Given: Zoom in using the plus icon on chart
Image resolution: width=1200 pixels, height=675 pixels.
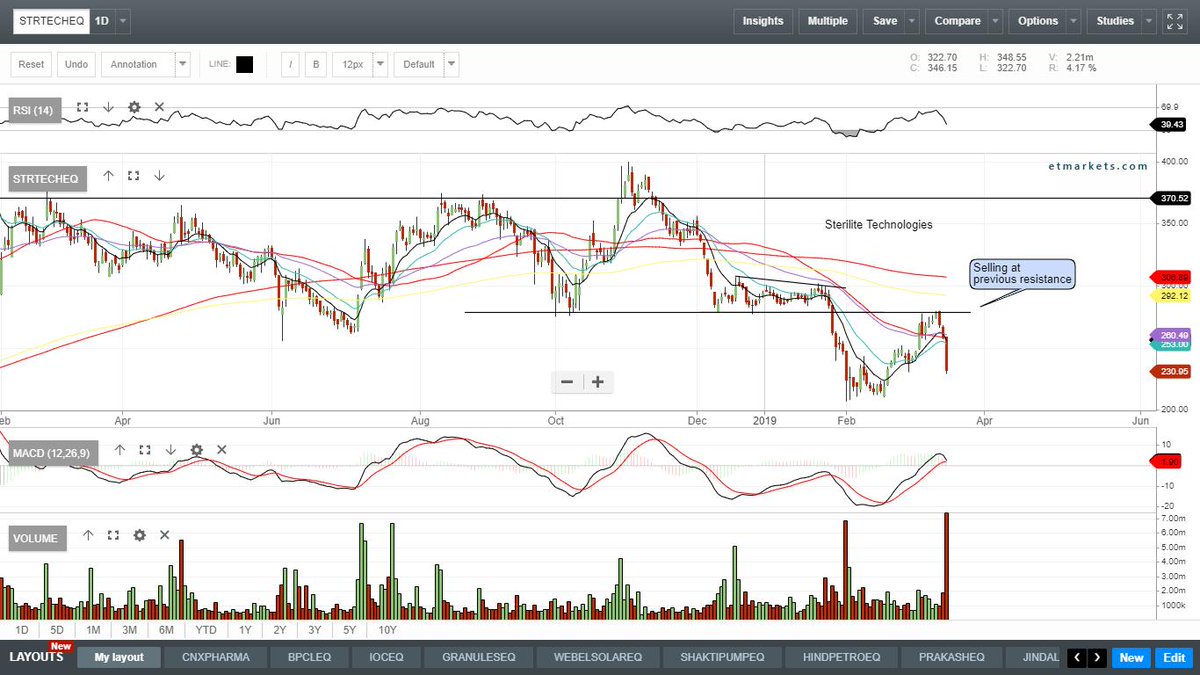Looking at the screenshot, I should coord(596,381).
